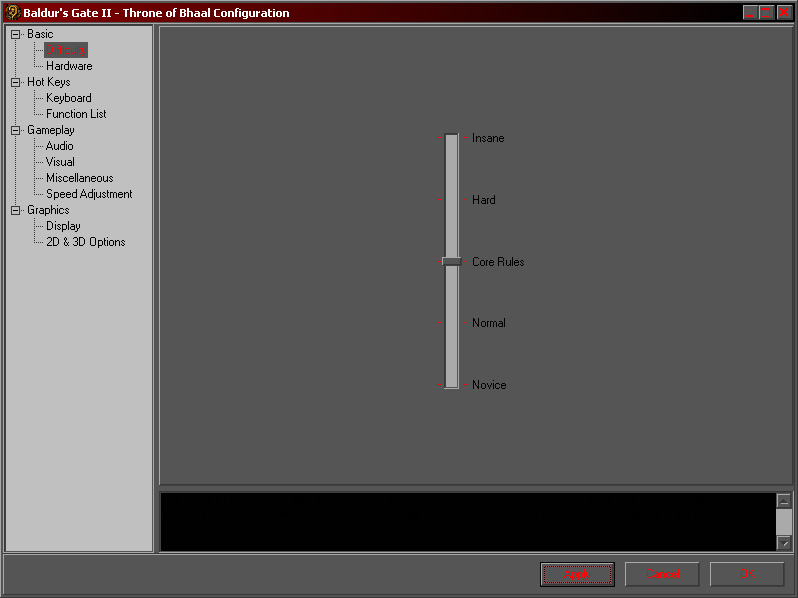Collapse the Basic tree node
Viewport: 798px width, 598px height.
coord(16,34)
